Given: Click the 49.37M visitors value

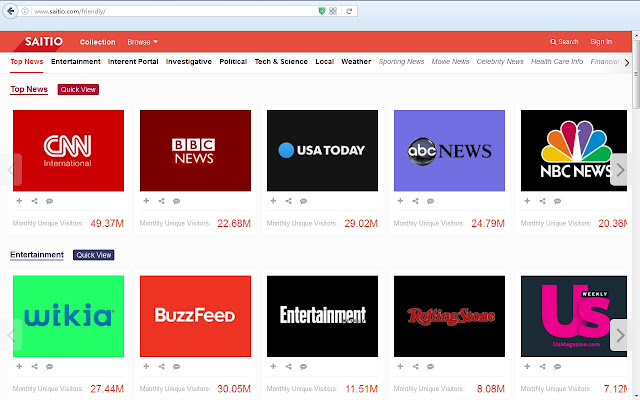Looking at the screenshot, I should point(107,223).
